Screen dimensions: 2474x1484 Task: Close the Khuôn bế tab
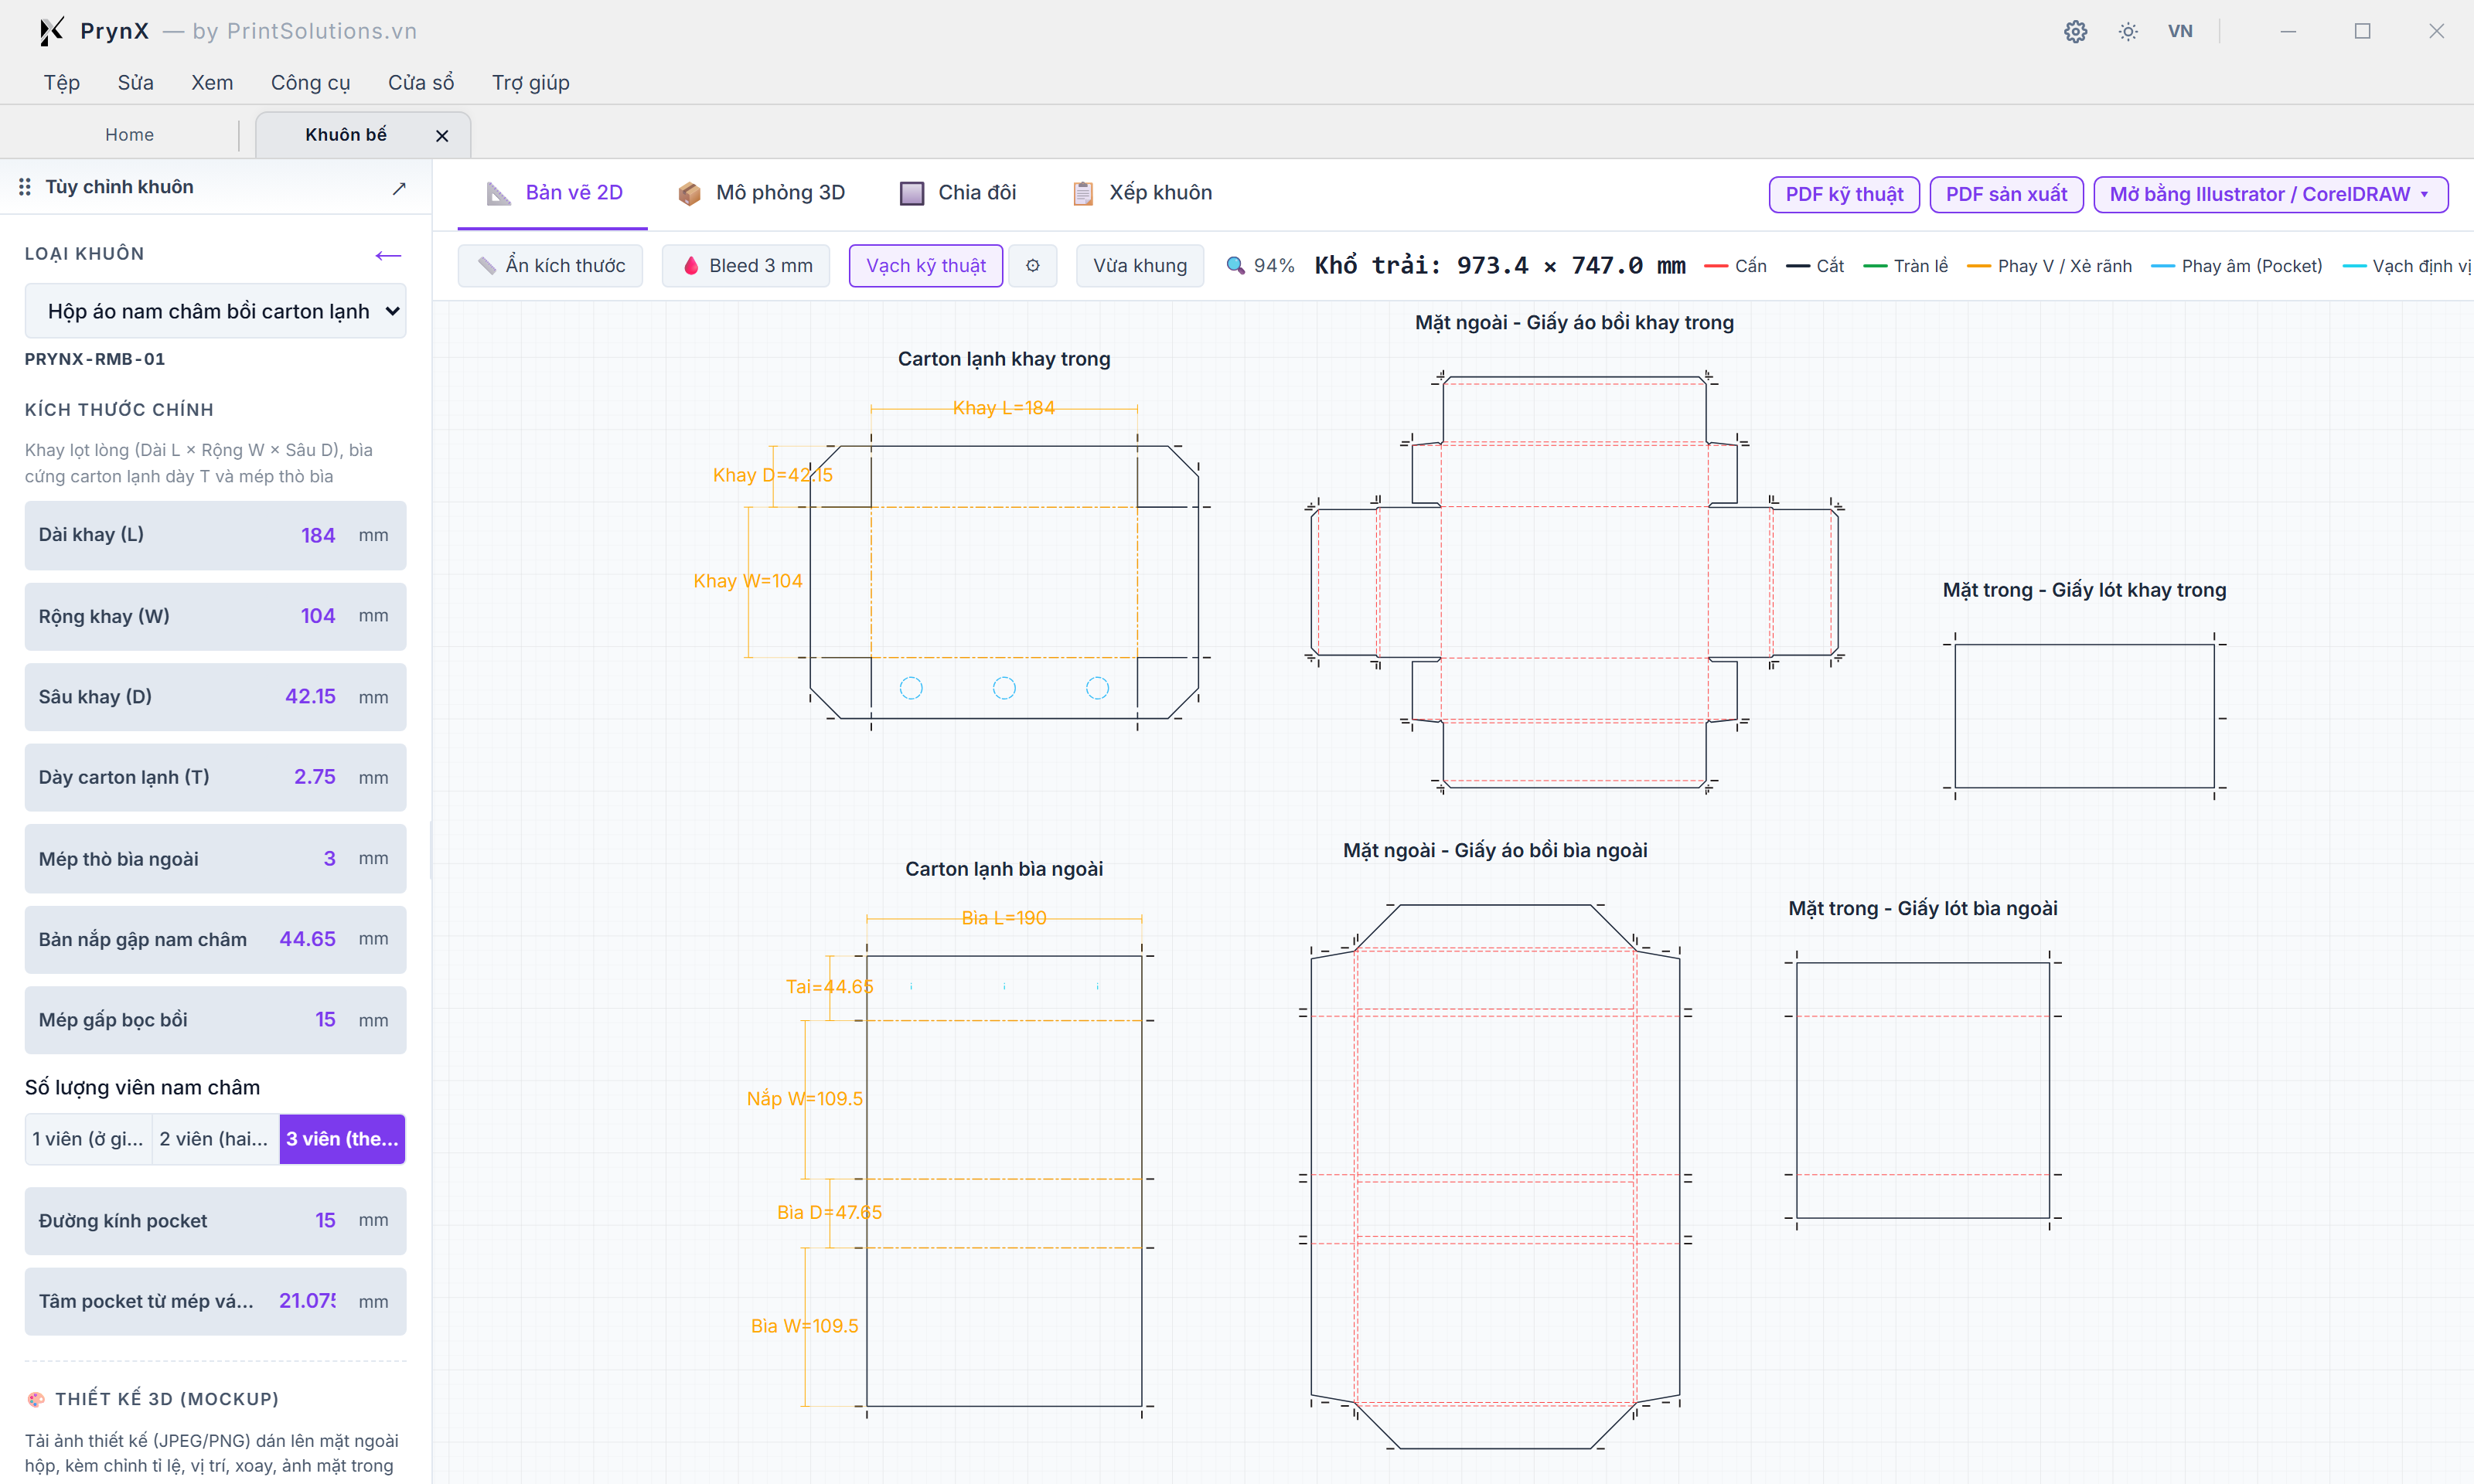[442, 135]
